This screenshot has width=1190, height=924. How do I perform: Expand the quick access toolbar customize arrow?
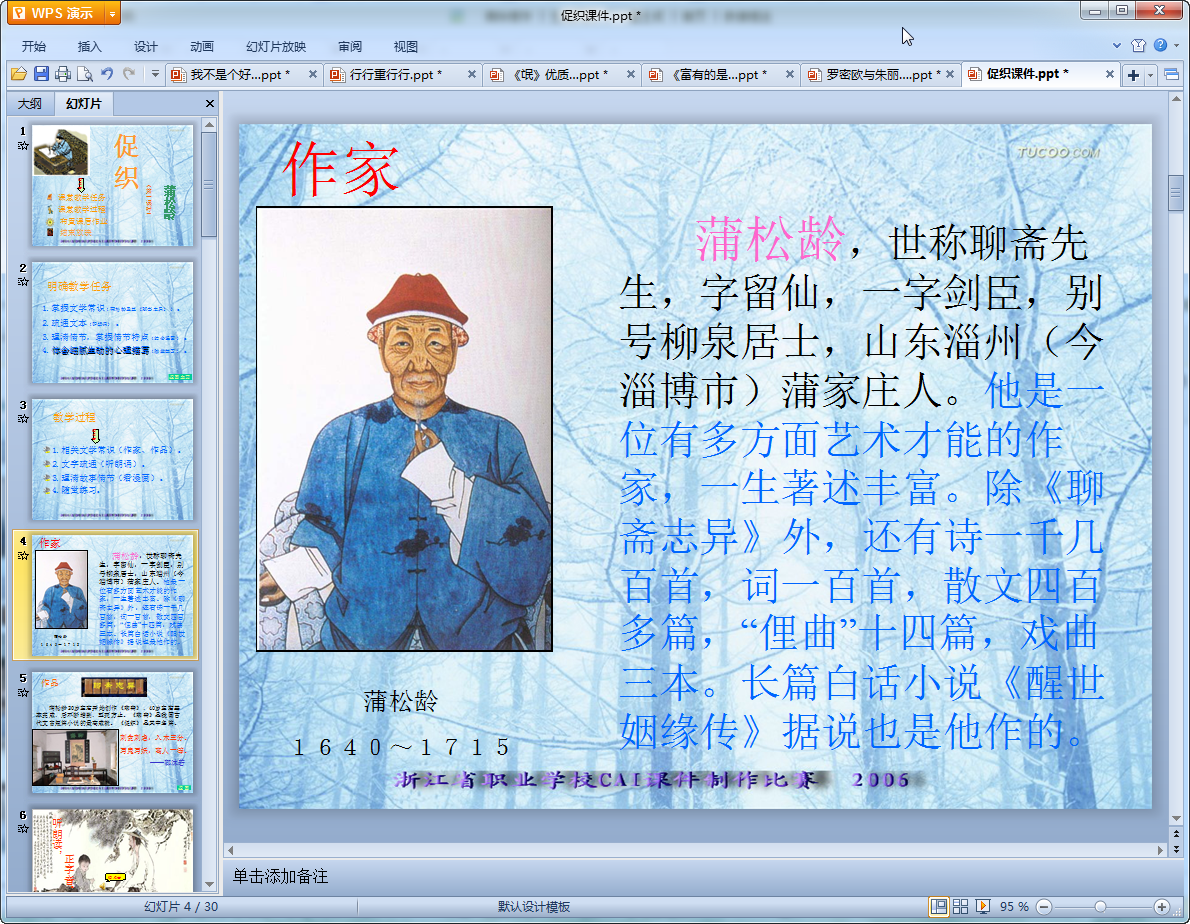point(155,74)
